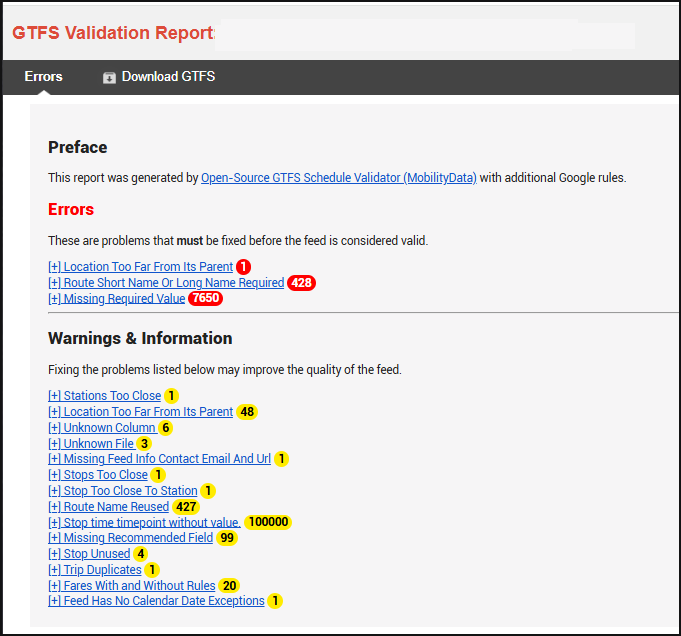Expand Missing Required Value error
Viewport: 681px width, 636px height.
[116, 298]
